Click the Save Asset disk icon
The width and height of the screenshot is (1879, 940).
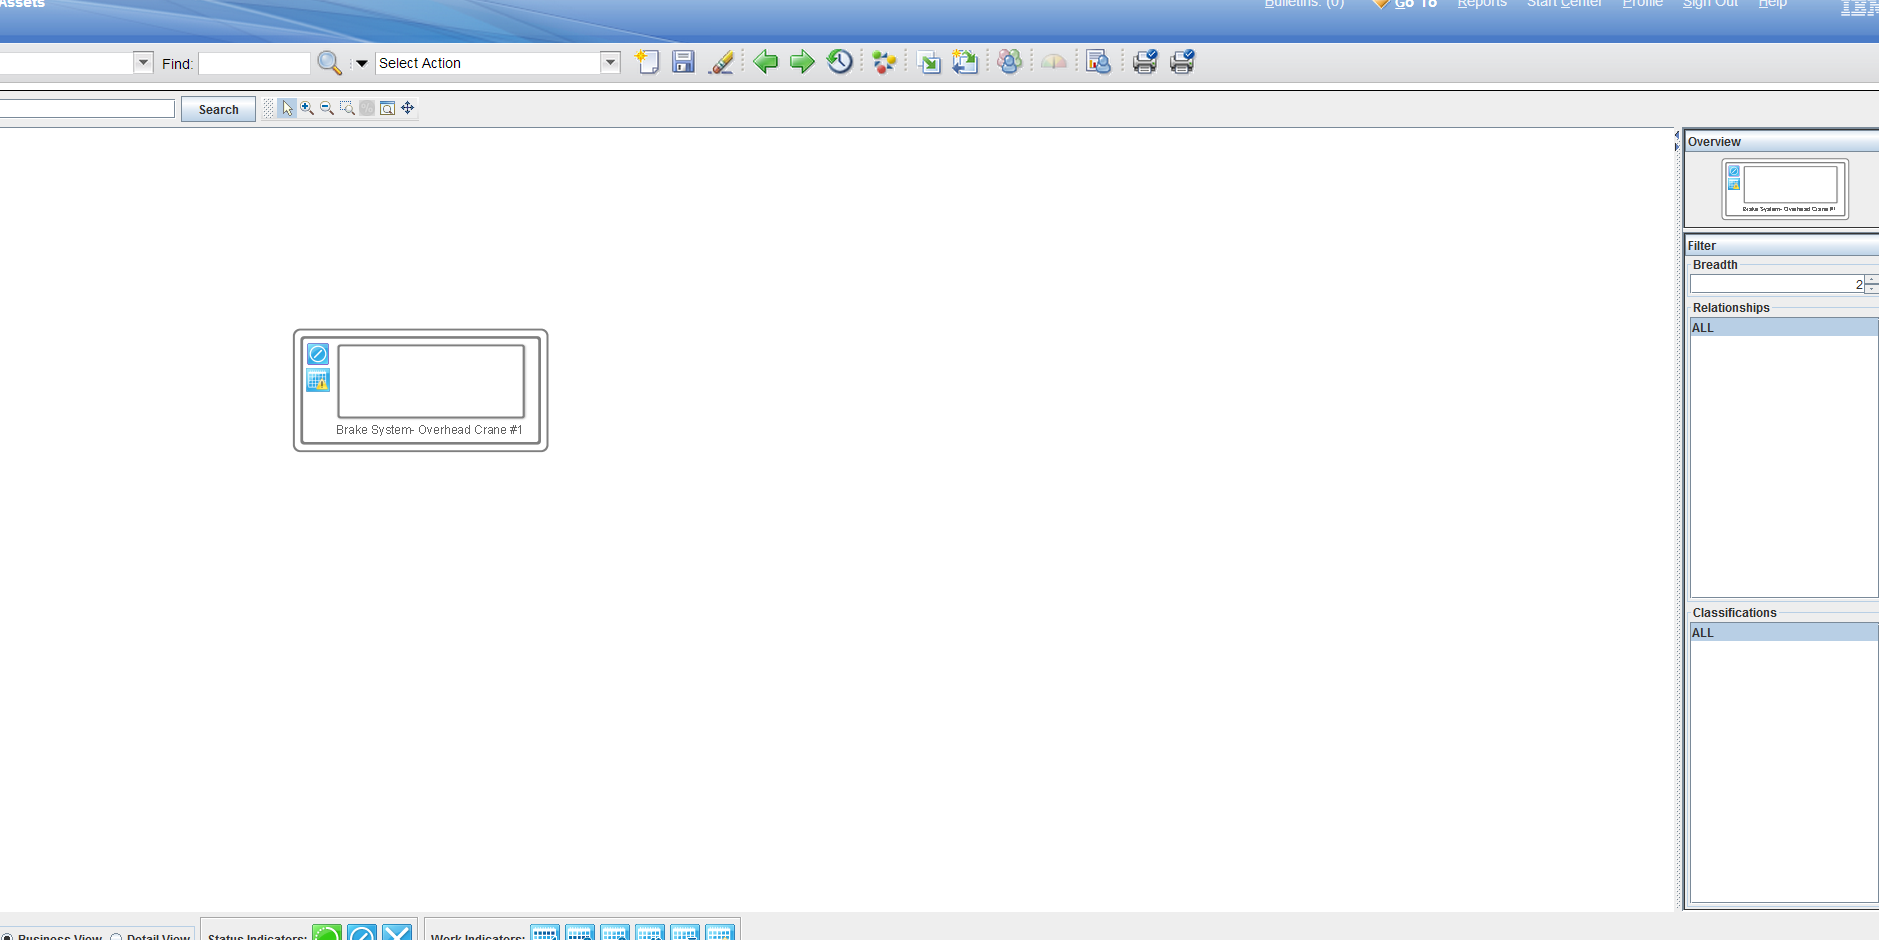pyautogui.click(x=683, y=62)
